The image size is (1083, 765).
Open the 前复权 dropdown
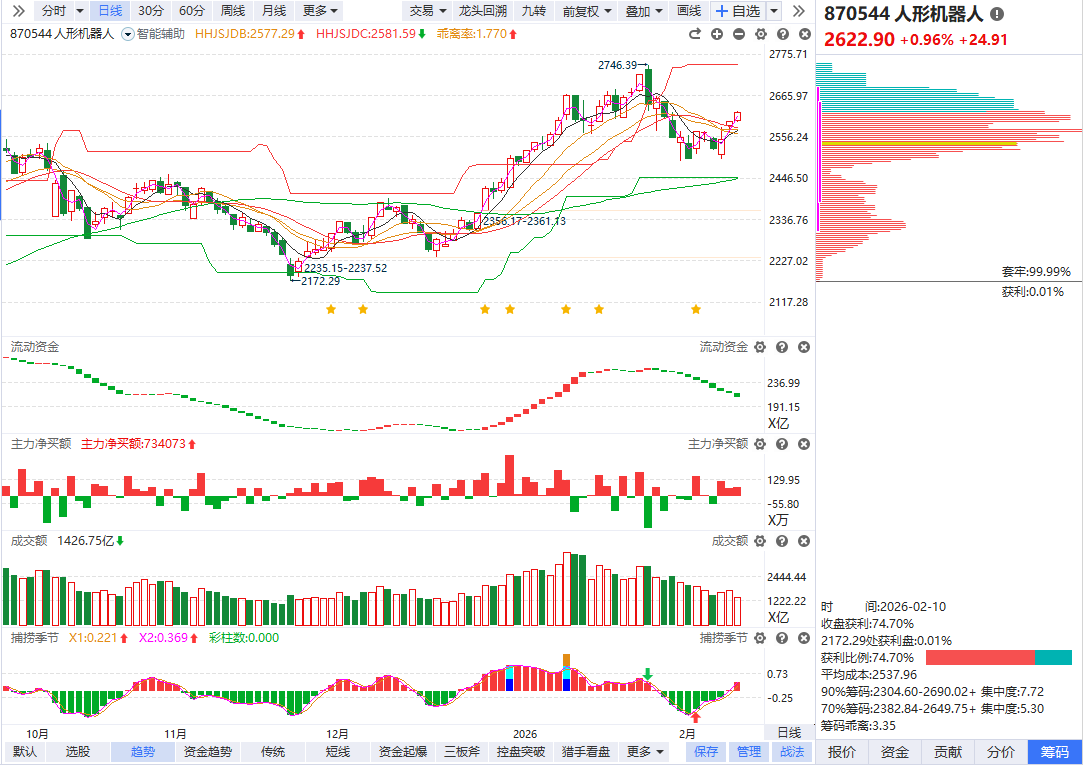586,11
